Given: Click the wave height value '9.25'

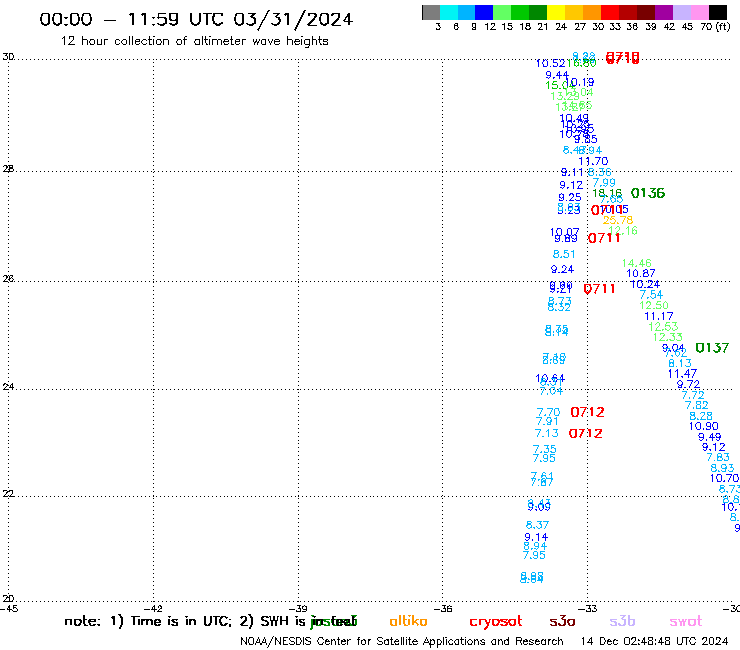Looking at the screenshot, I should pyautogui.click(x=570, y=197).
